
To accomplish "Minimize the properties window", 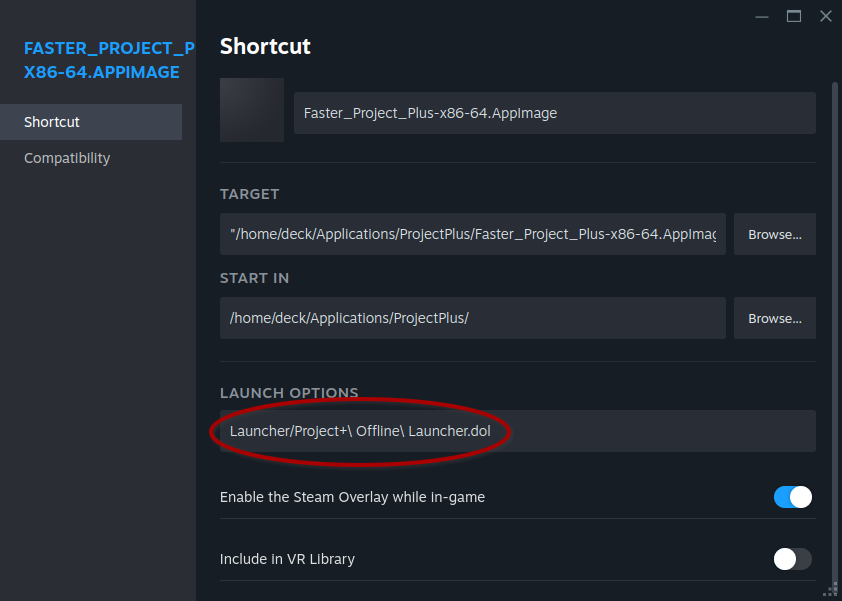I will click(762, 17).
